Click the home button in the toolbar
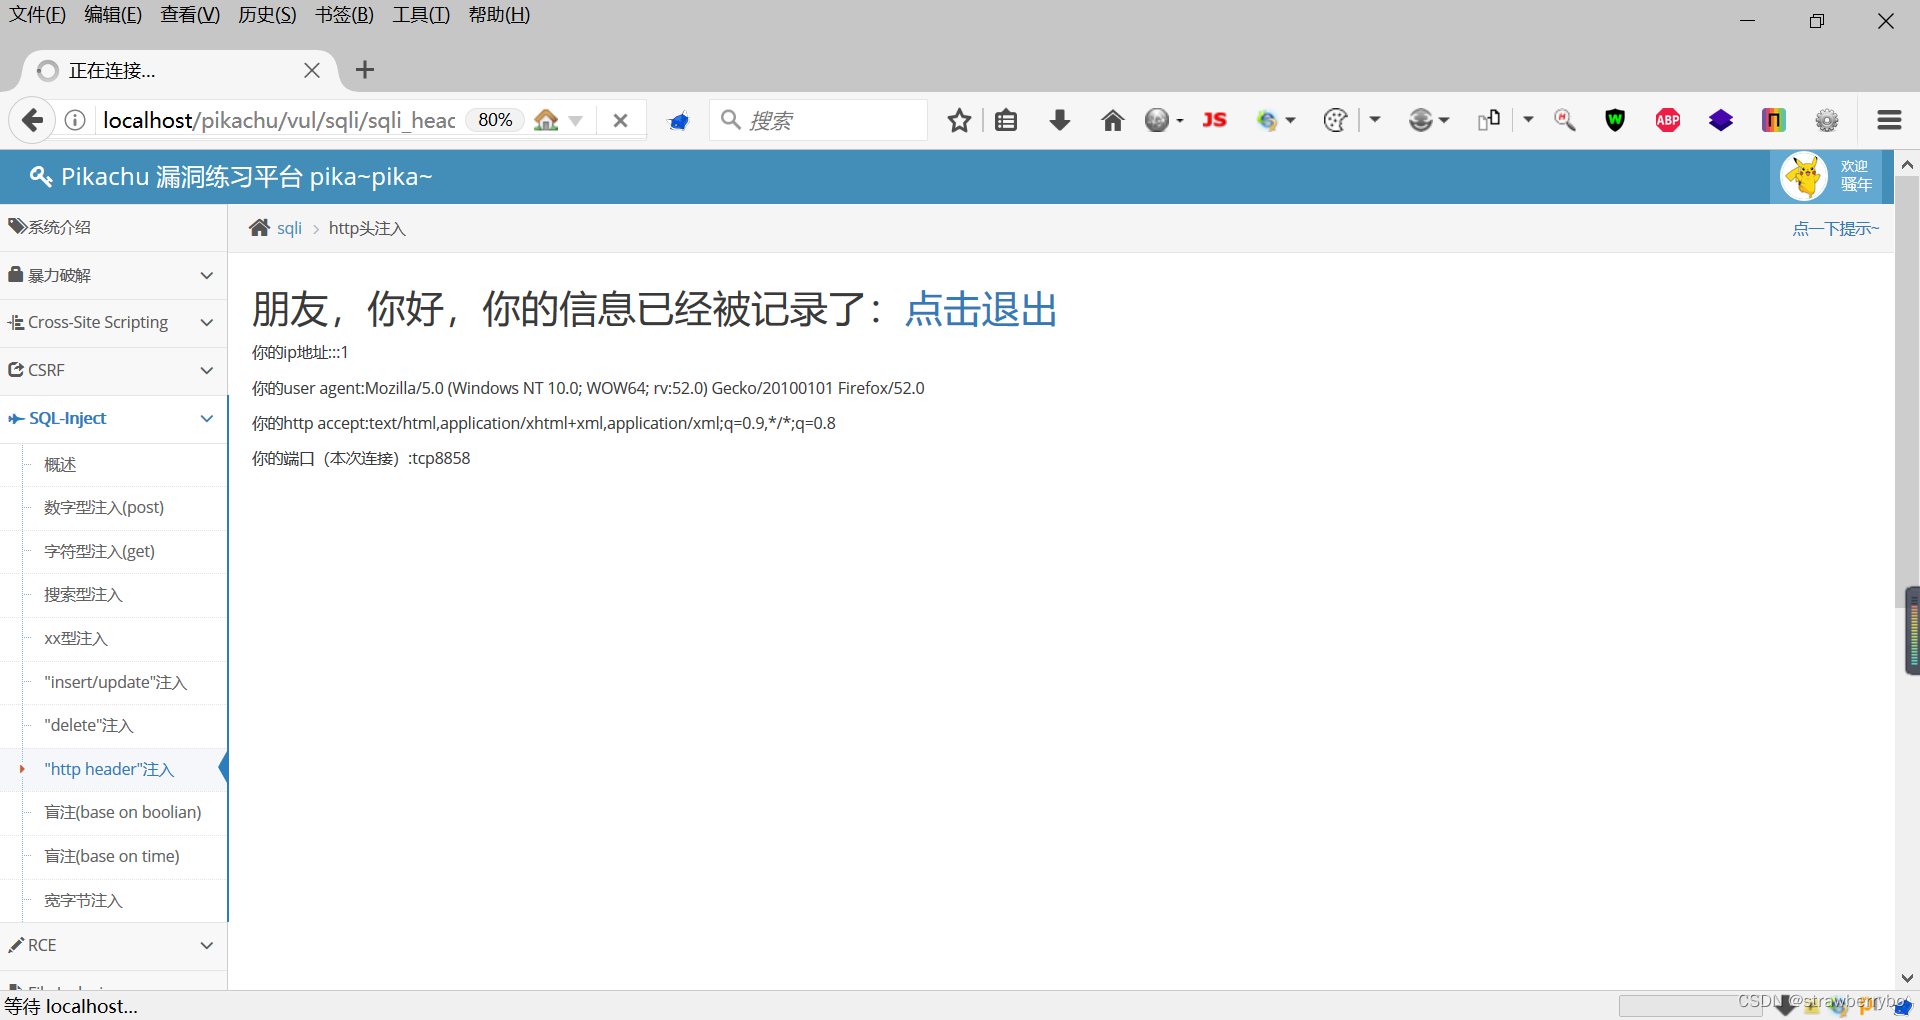 tap(1113, 120)
